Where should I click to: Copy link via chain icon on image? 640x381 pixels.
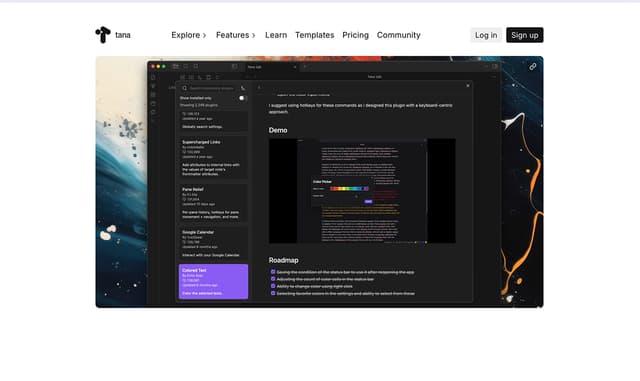pyautogui.click(x=533, y=67)
